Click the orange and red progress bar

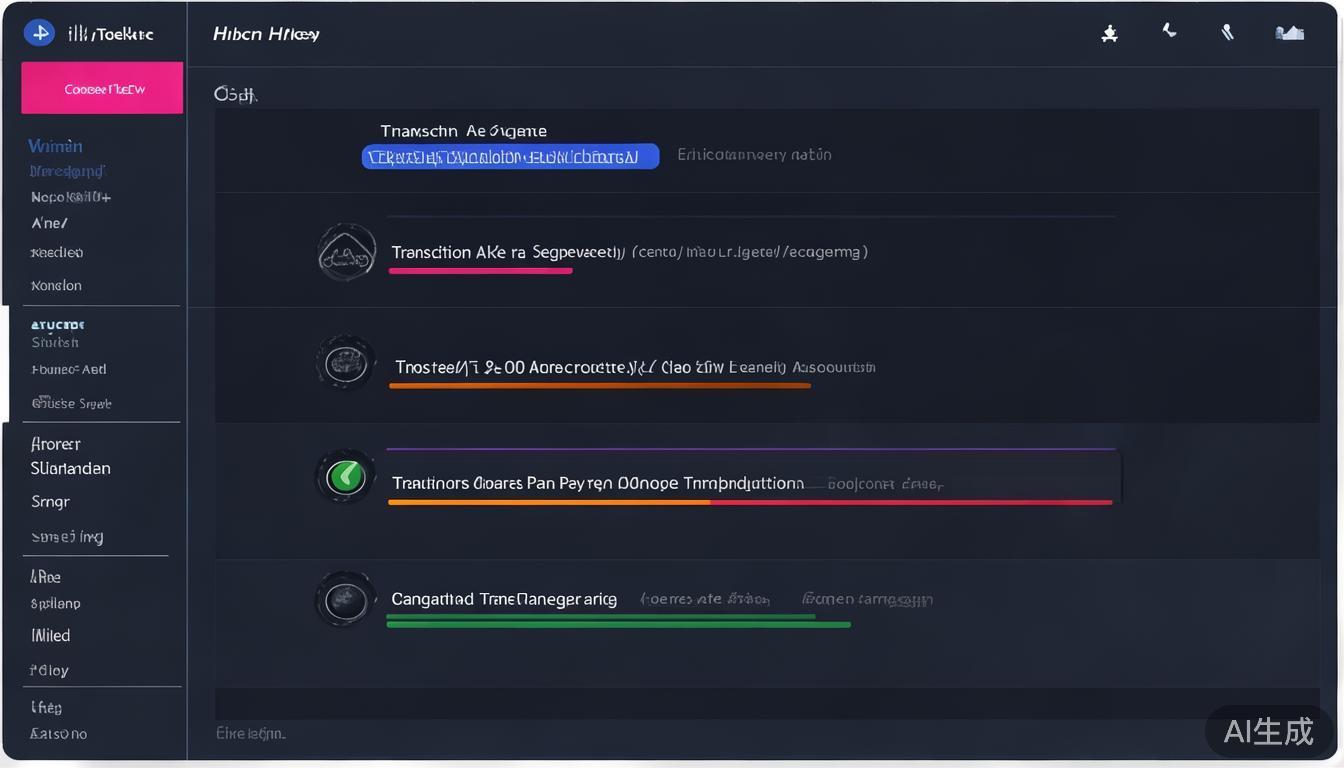coord(749,502)
